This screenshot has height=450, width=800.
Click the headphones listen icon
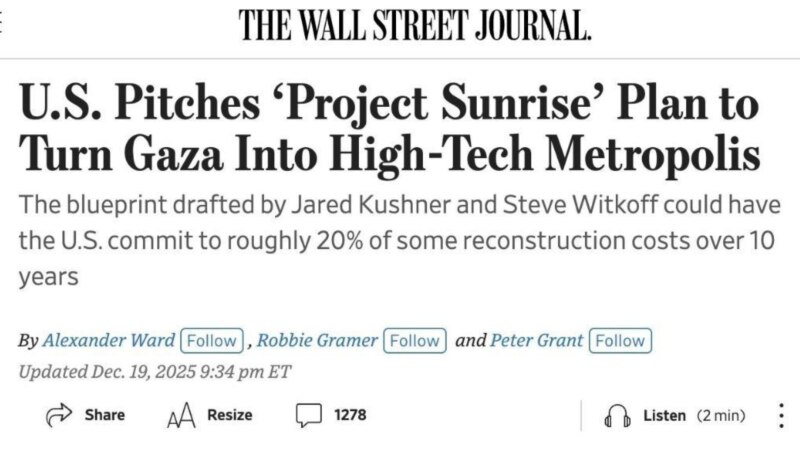click(x=617, y=416)
